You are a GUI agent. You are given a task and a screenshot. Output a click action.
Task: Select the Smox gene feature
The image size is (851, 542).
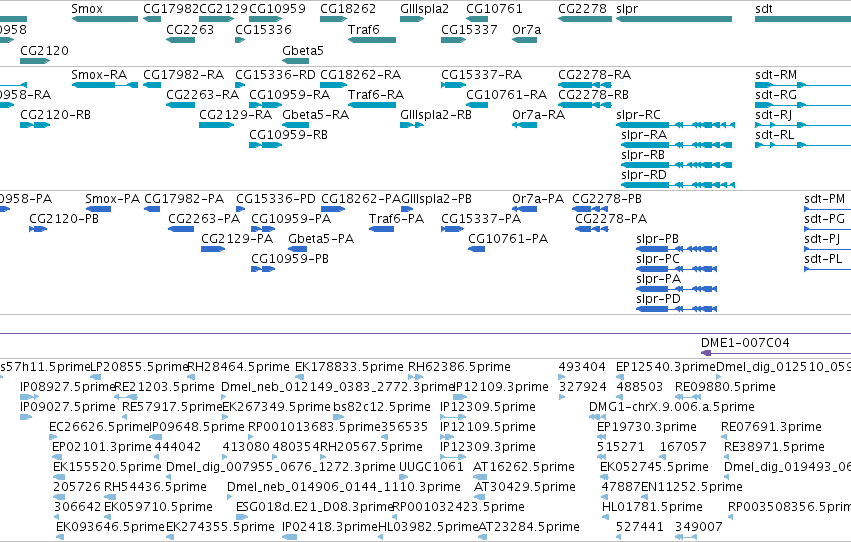click(x=105, y=19)
